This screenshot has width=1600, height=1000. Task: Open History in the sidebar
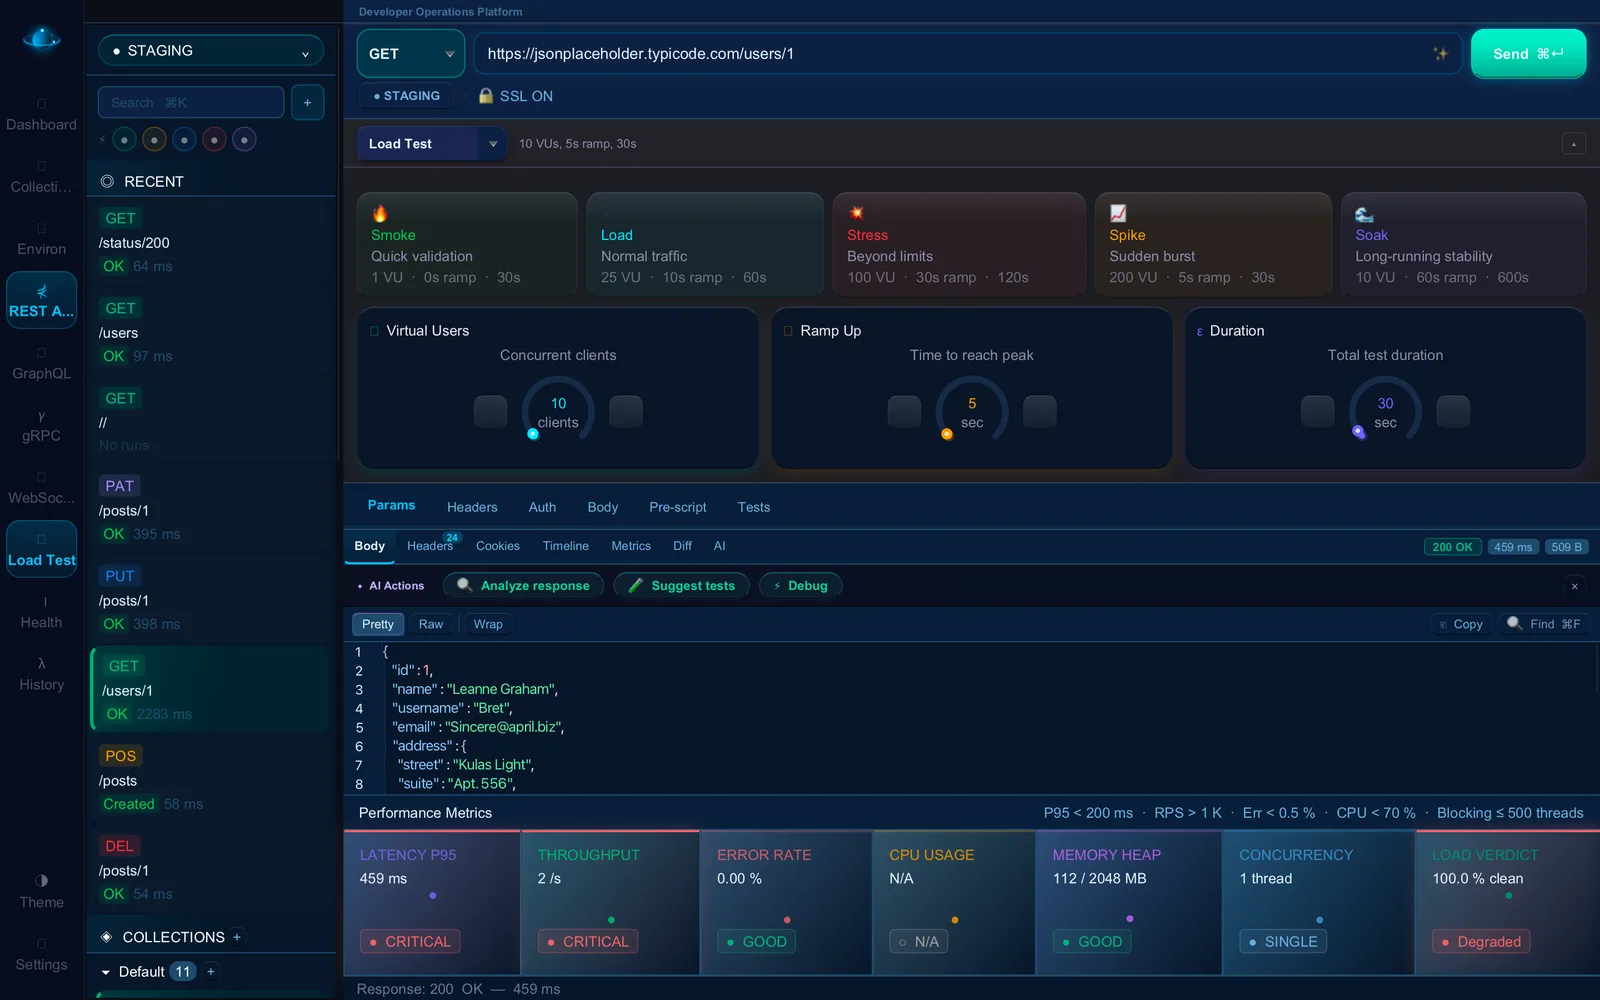42,674
